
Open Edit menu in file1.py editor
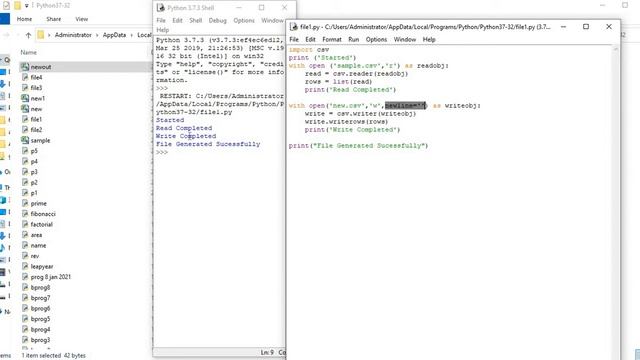click(x=310, y=40)
